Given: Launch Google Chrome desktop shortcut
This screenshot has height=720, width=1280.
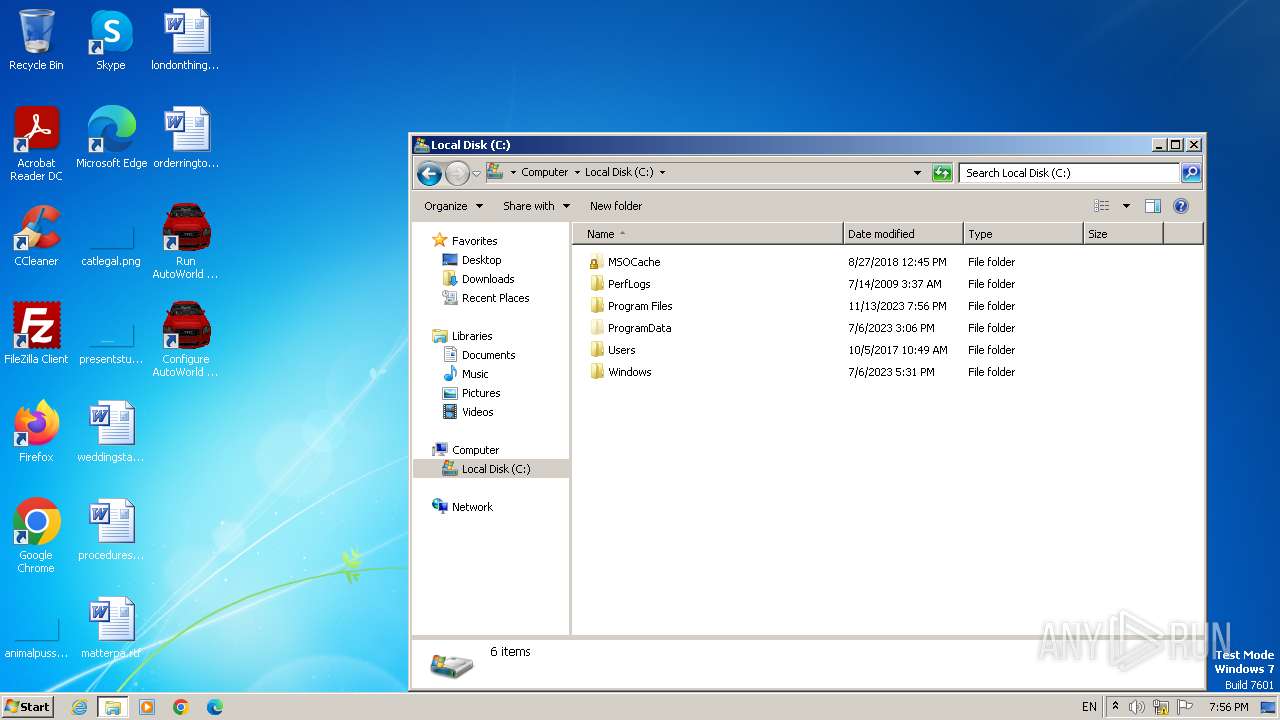Looking at the screenshot, I should coord(36,535).
